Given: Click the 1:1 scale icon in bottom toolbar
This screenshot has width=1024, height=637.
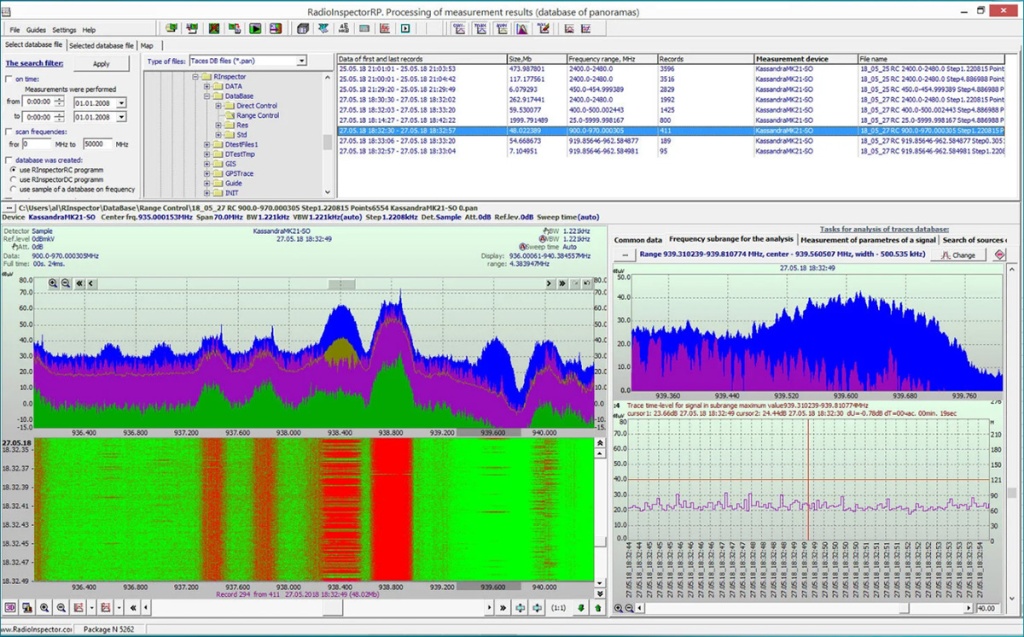Looking at the screenshot, I should (x=559, y=607).
